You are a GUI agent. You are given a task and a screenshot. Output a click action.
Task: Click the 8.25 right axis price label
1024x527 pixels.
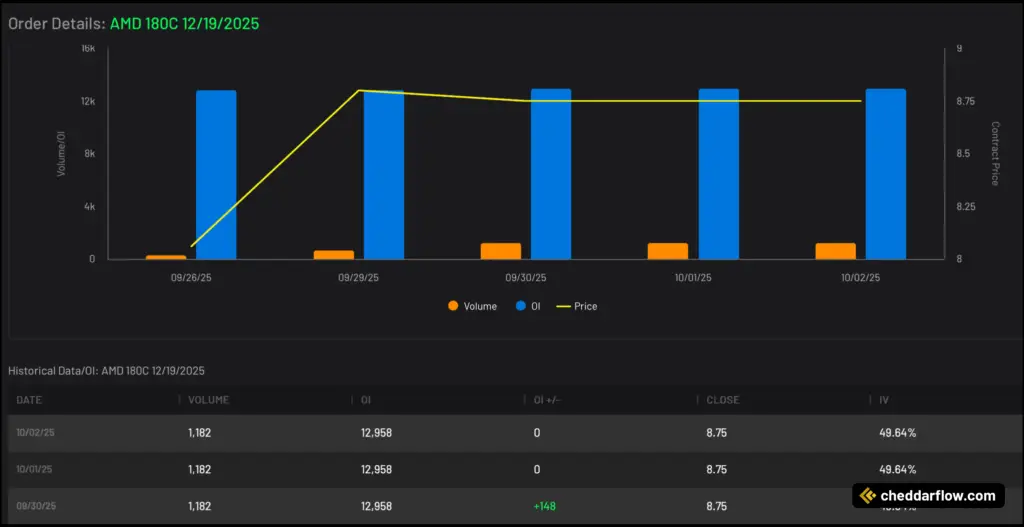pyautogui.click(x=966, y=206)
